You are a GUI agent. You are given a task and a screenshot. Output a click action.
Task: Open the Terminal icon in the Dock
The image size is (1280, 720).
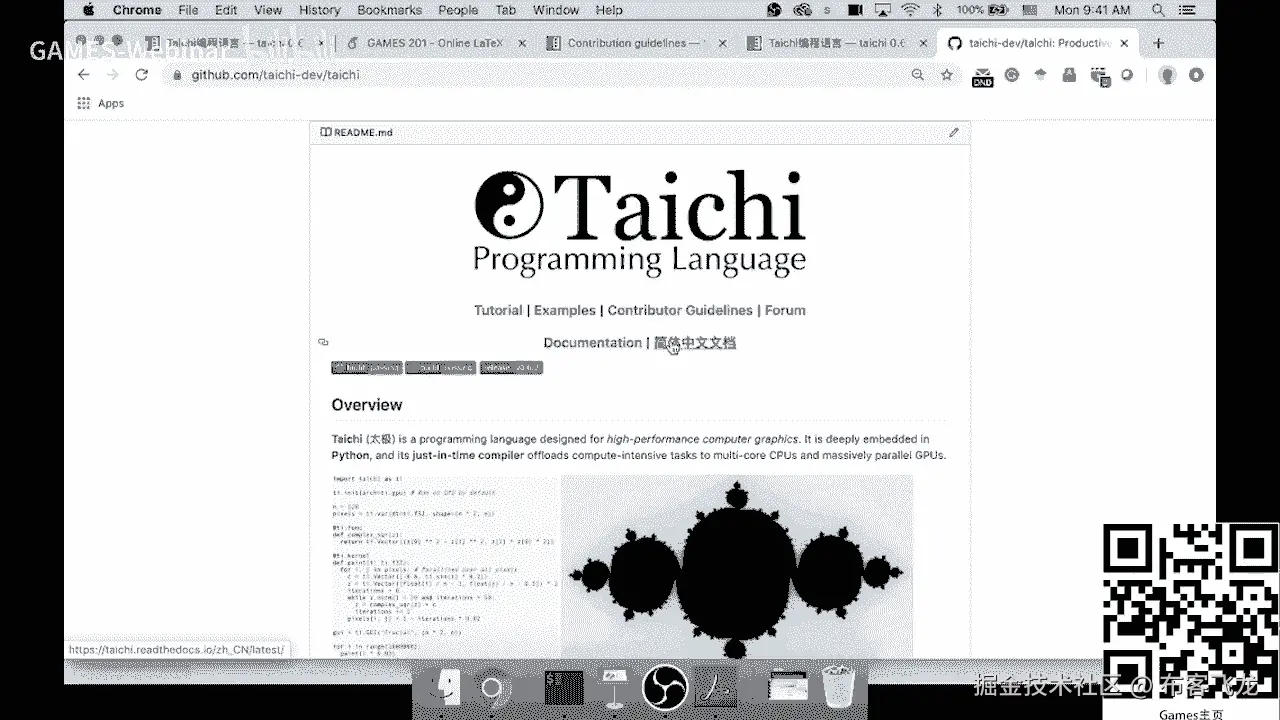pyautogui.click(x=564, y=687)
